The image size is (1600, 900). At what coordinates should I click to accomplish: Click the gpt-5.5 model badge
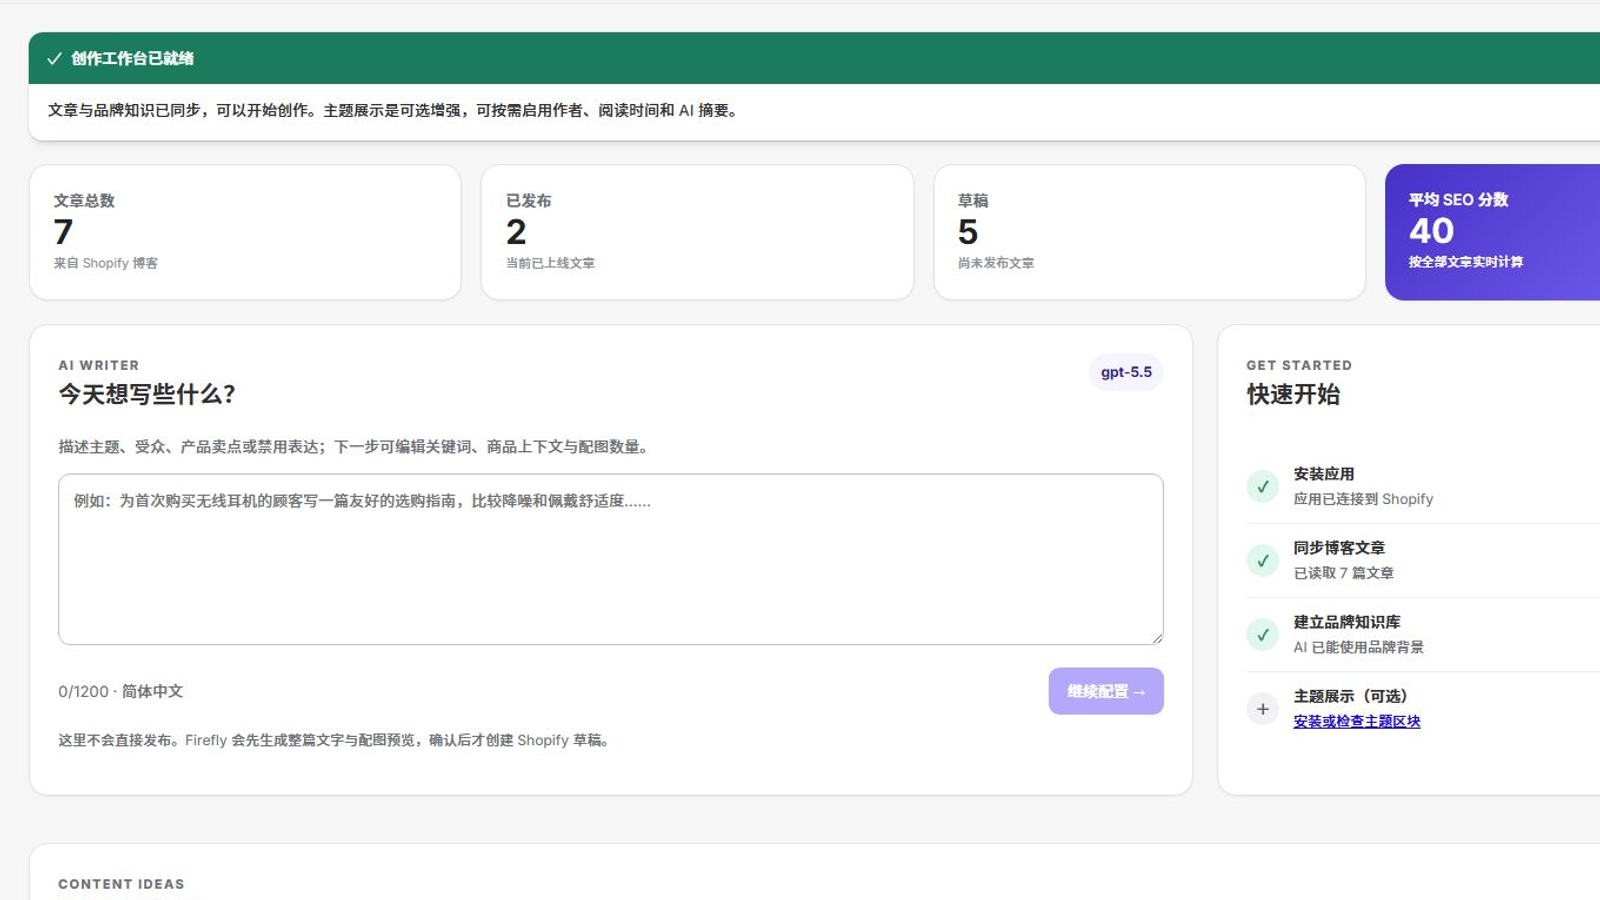pos(1126,372)
